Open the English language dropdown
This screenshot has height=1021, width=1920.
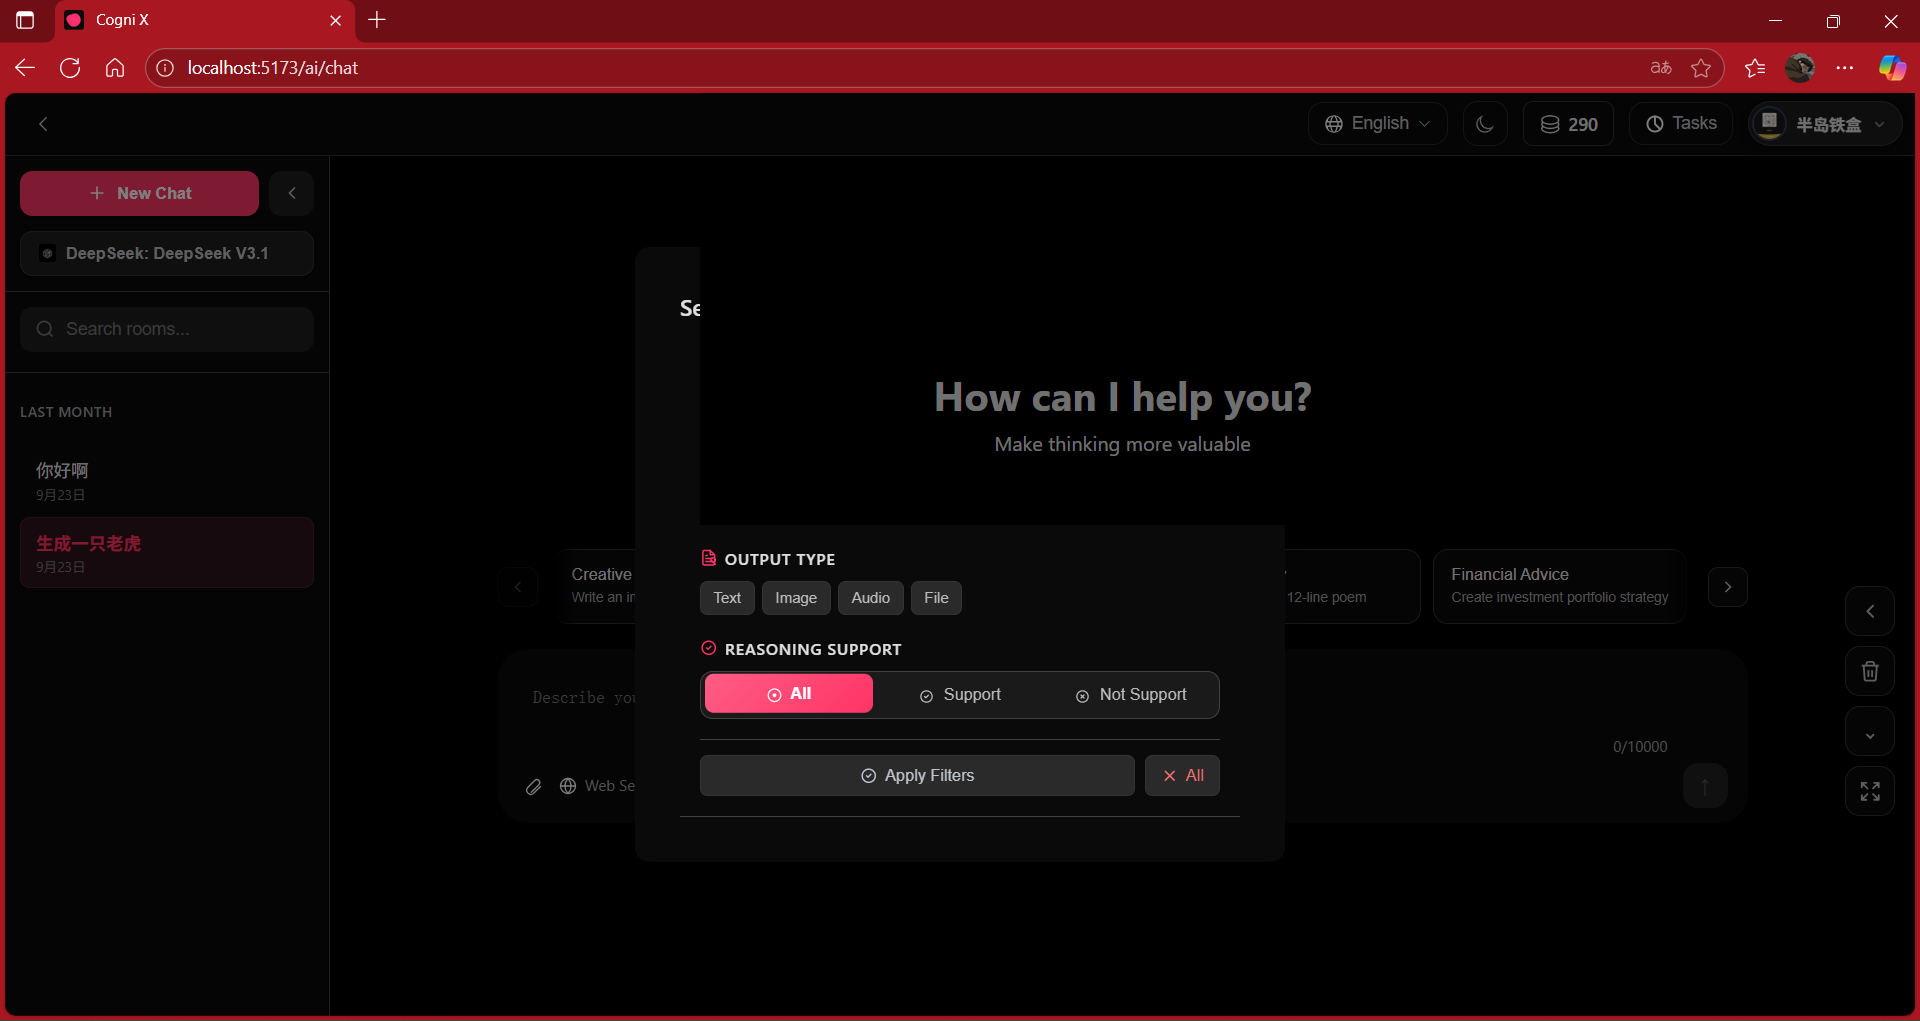pos(1377,124)
